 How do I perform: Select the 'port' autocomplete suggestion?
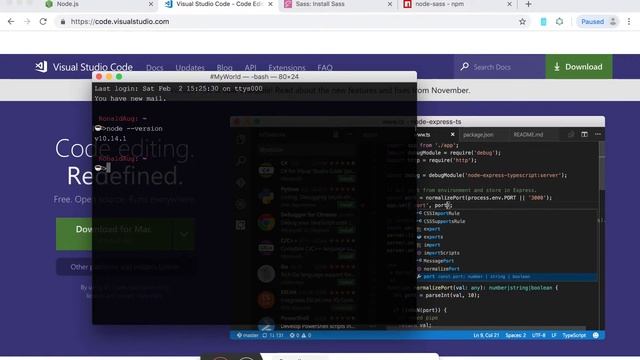click(x=506, y=277)
